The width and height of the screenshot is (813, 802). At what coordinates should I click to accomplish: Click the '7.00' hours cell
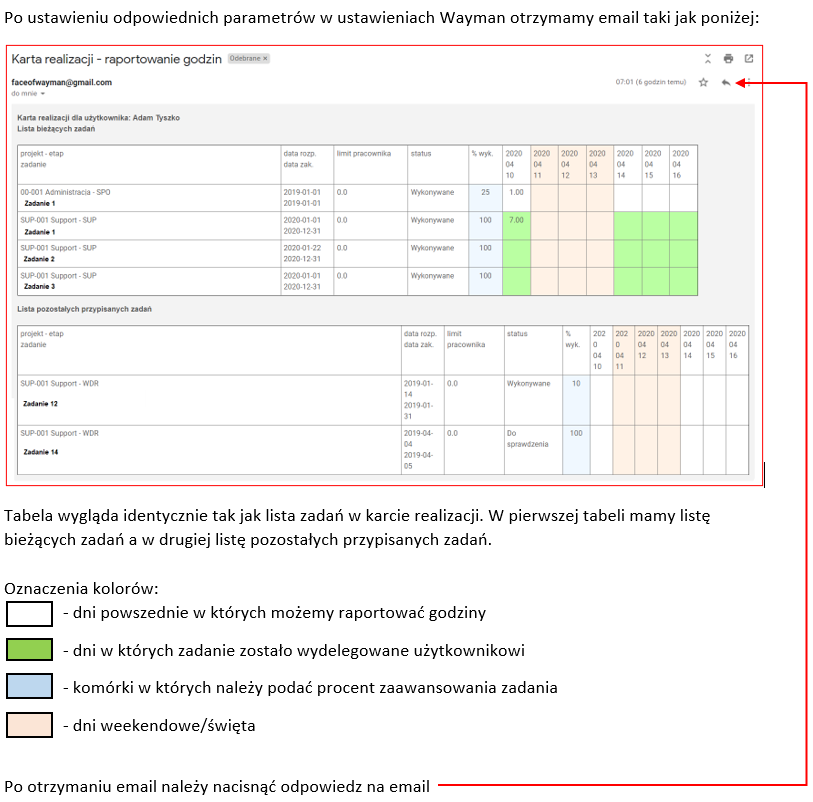(x=516, y=226)
